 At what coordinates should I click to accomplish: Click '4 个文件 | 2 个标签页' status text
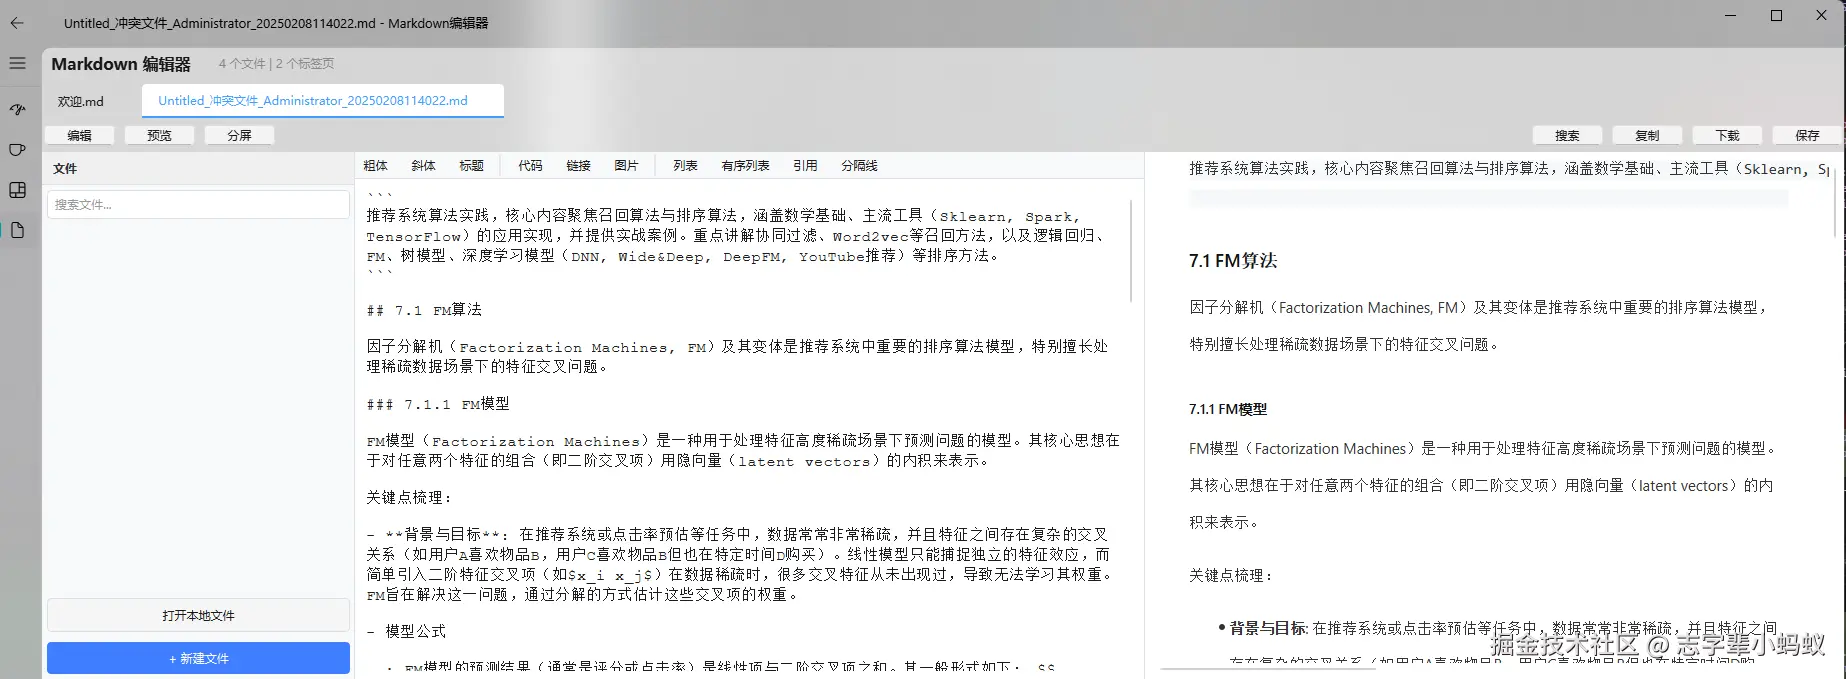(x=276, y=64)
